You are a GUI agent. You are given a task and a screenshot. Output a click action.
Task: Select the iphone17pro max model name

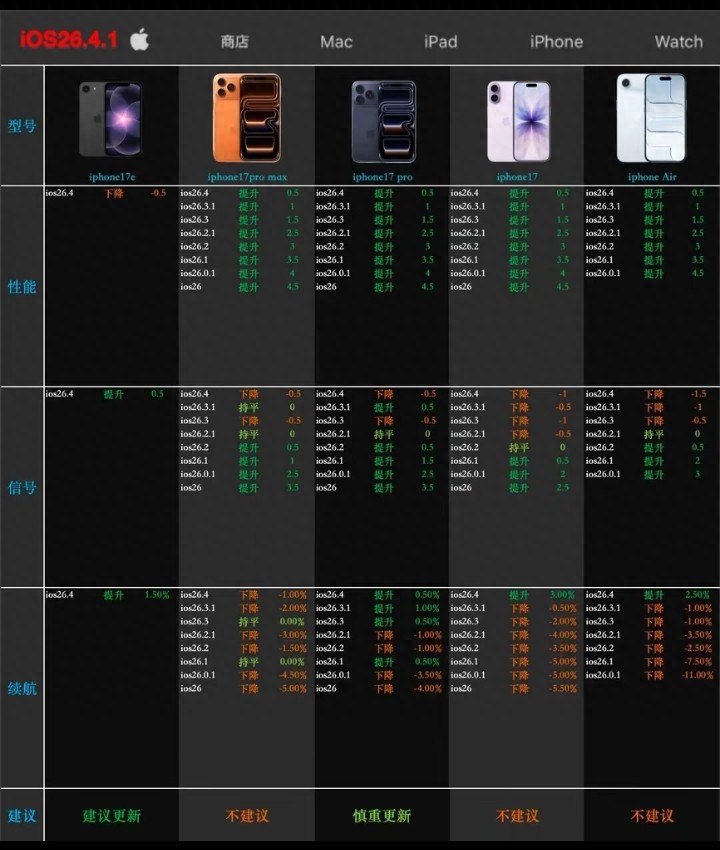[247, 177]
